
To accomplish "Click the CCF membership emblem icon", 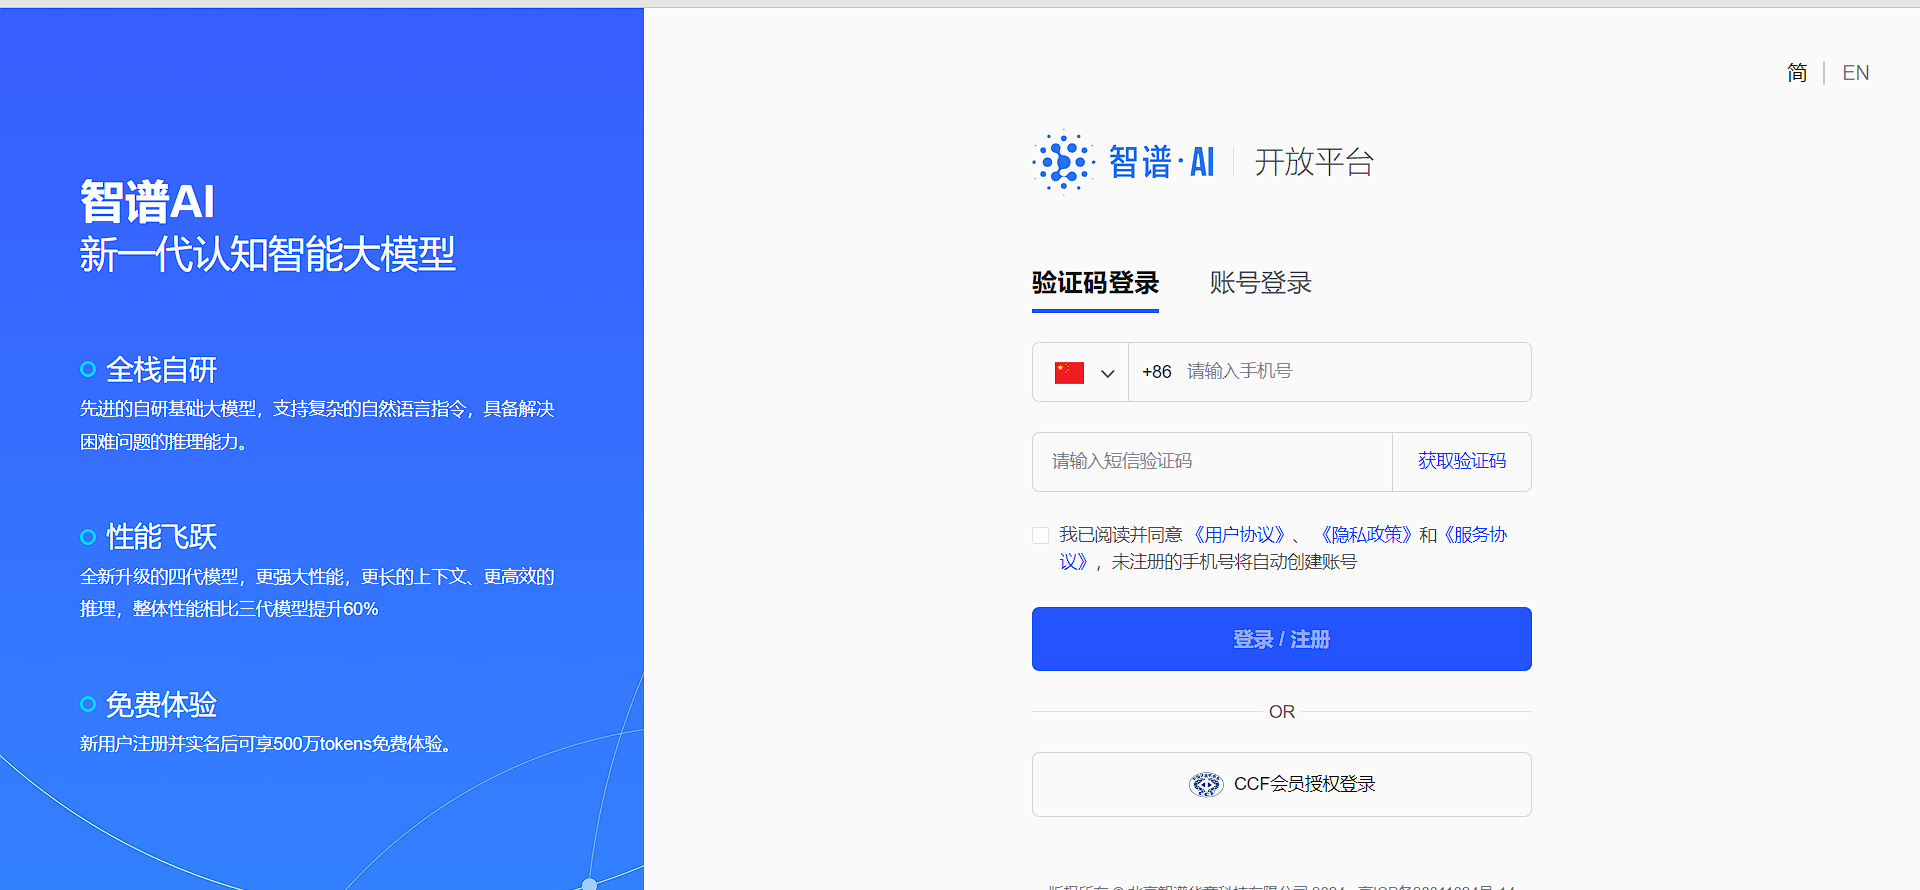I will pos(1206,785).
